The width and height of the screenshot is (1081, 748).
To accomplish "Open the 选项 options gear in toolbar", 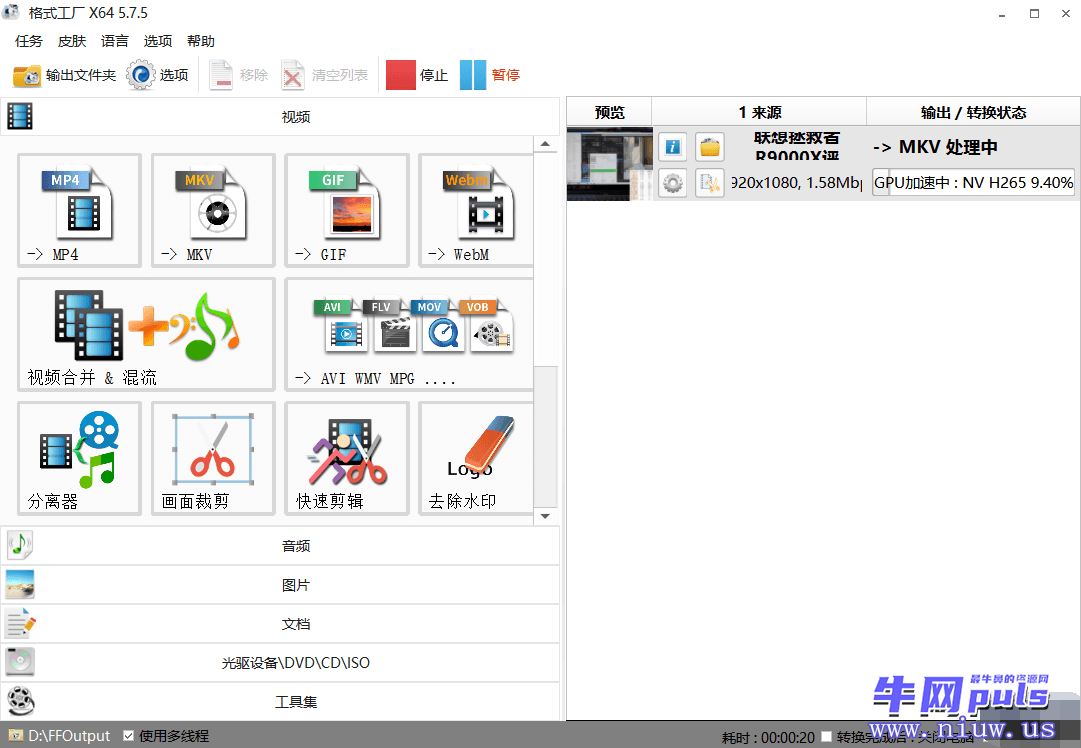I will (157, 75).
